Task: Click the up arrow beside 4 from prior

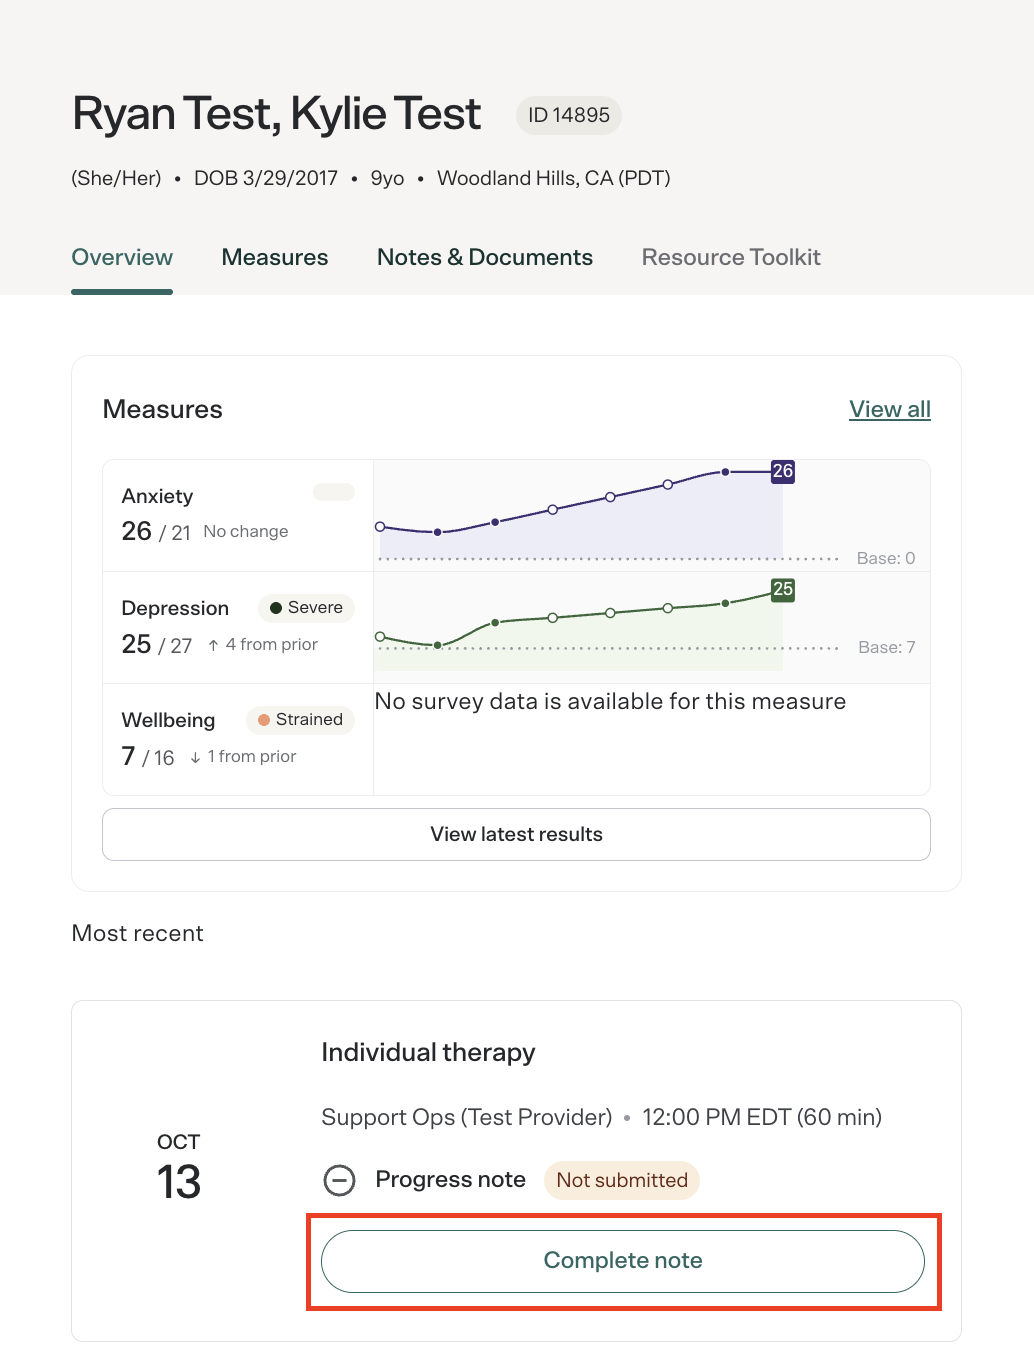Action: tap(213, 645)
